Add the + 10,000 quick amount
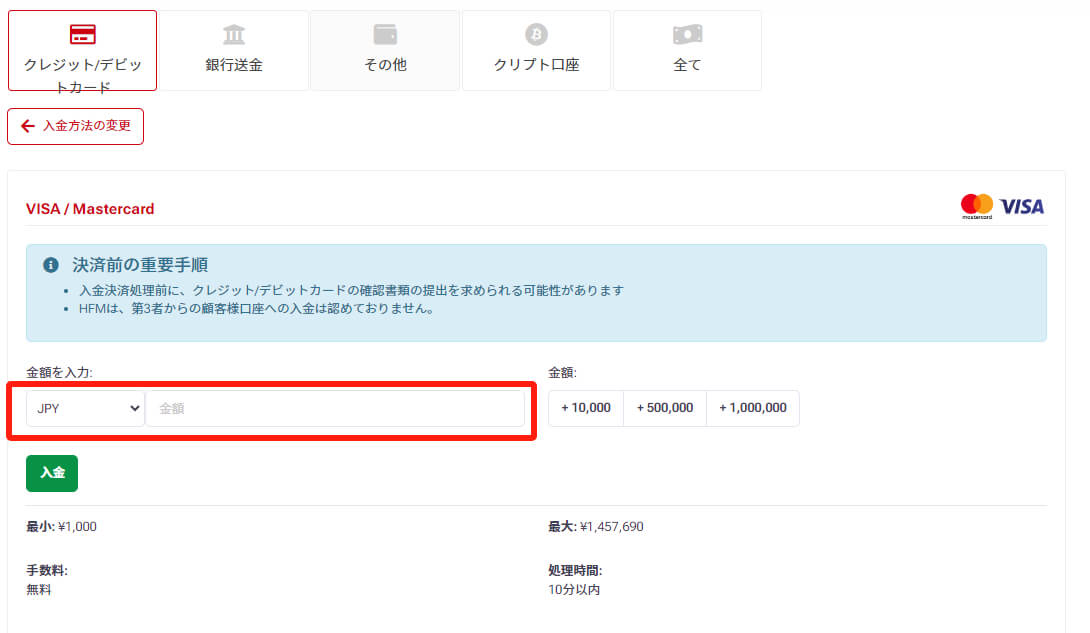The height and width of the screenshot is (633, 1090). coord(586,408)
